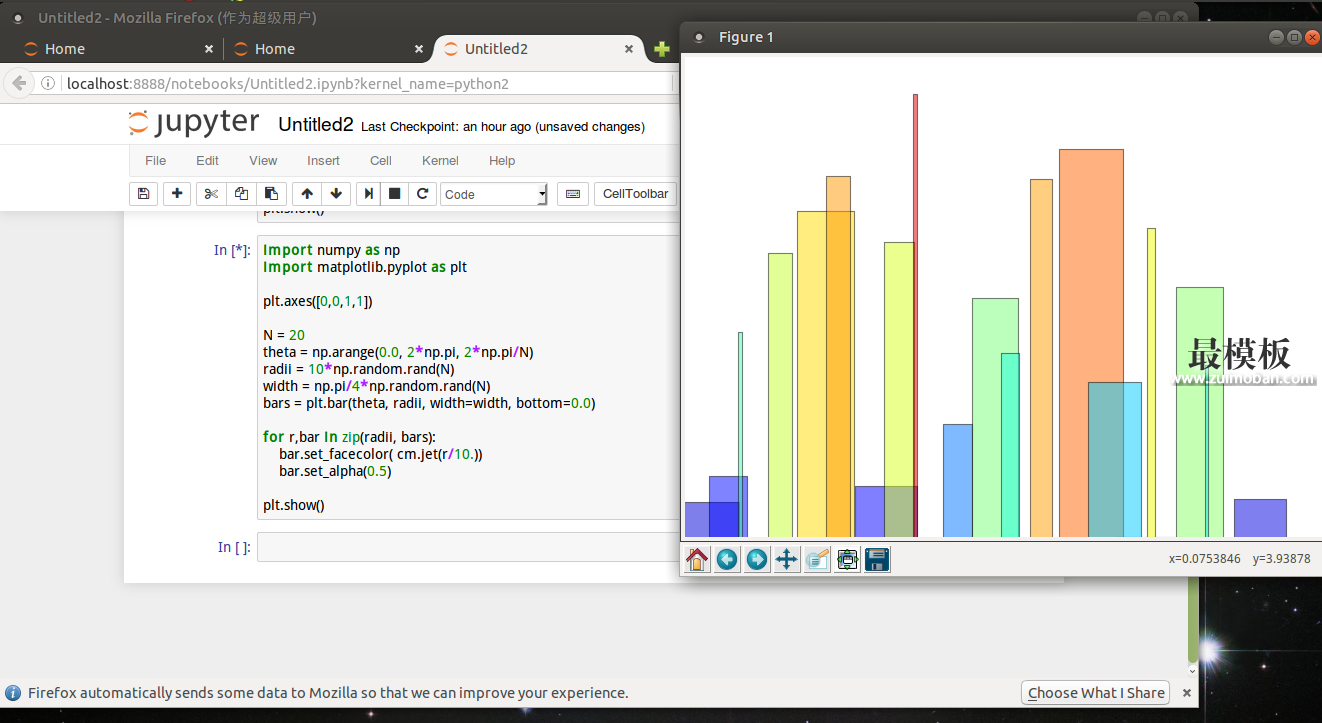Rename notebook by clicking Untitled2 title
Screen dimensions: 1322x723
(316, 125)
